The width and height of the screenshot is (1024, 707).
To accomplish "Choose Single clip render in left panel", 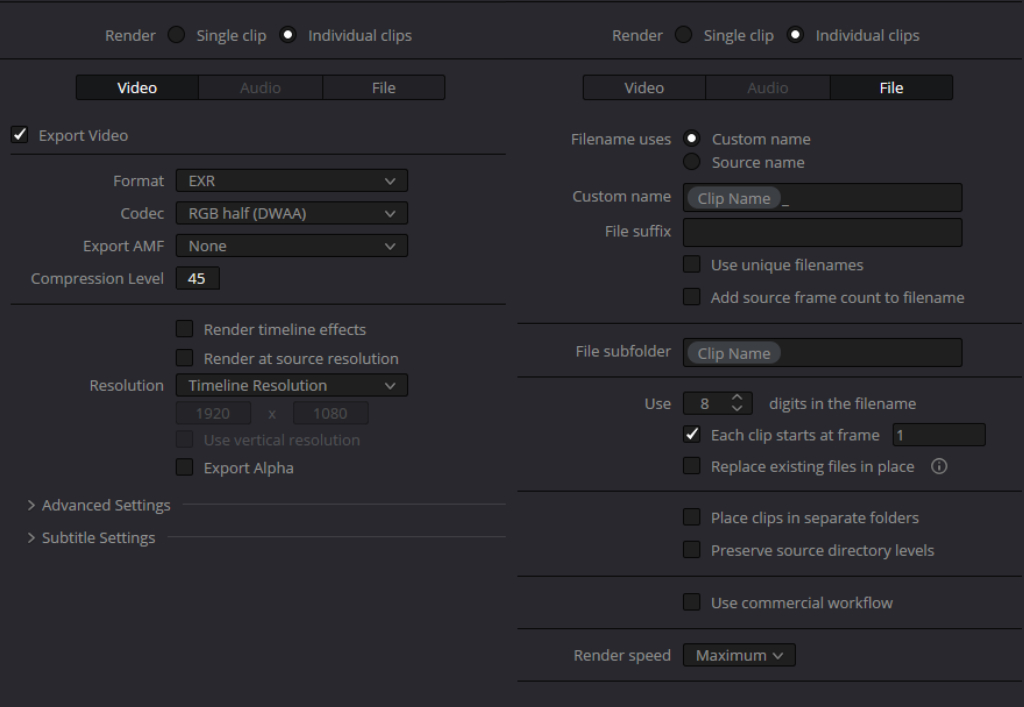I will pyautogui.click(x=177, y=35).
